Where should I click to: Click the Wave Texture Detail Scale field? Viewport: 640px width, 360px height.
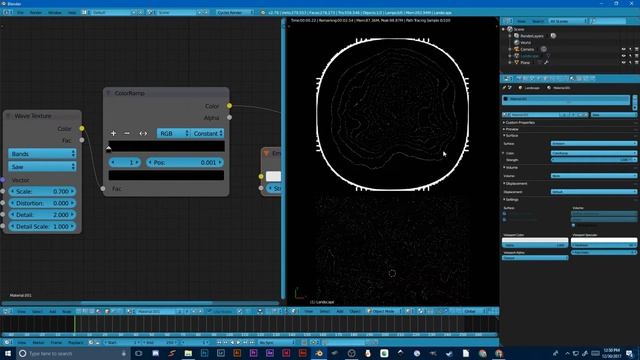coord(42,227)
